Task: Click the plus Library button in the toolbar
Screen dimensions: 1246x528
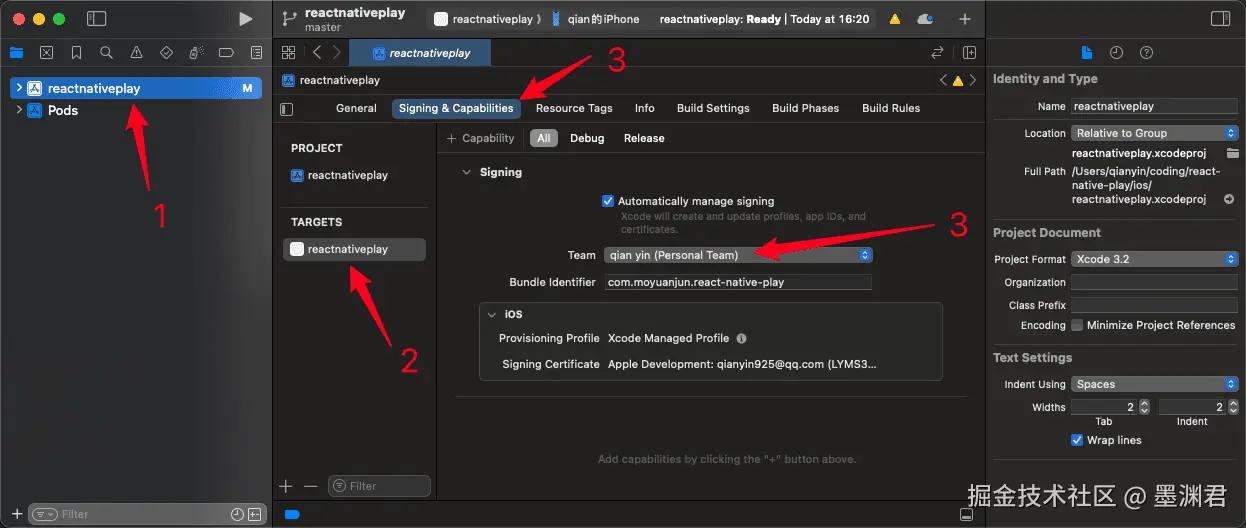Action: click(x=964, y=19)
